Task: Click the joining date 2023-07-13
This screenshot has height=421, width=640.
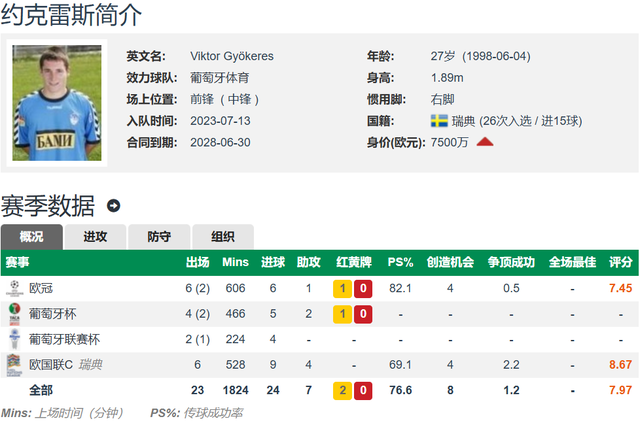Action: click(x=220, y=121)
